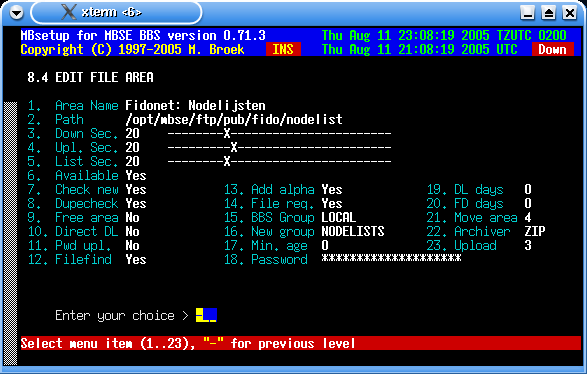Toggle the Direct DL 'No' value

click(133, 232)
